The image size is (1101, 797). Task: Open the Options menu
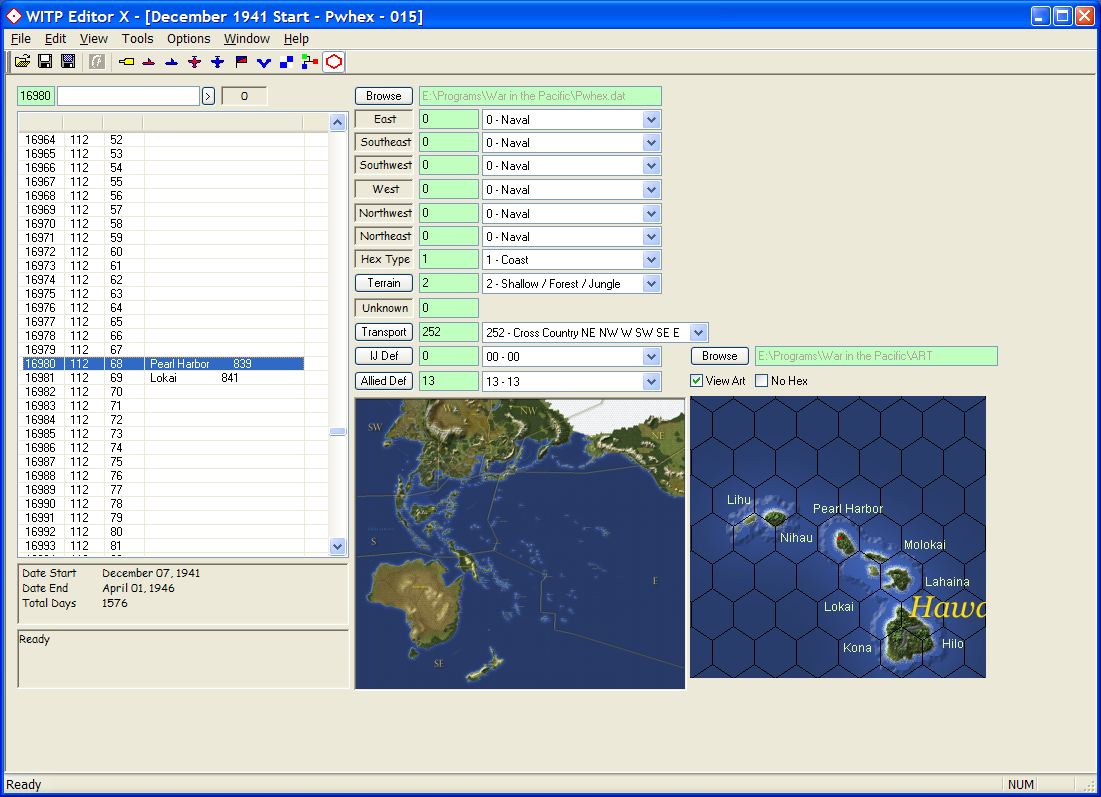188,39
